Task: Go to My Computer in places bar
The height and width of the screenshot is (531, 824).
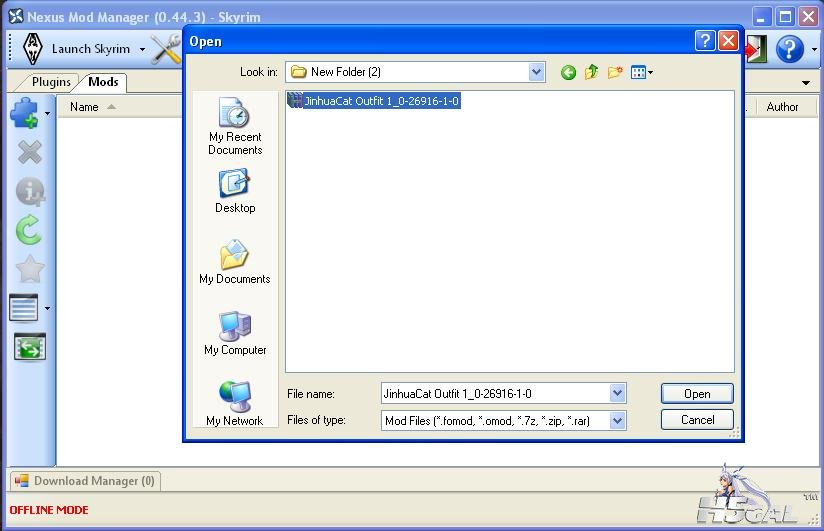Action: [235, 333]
